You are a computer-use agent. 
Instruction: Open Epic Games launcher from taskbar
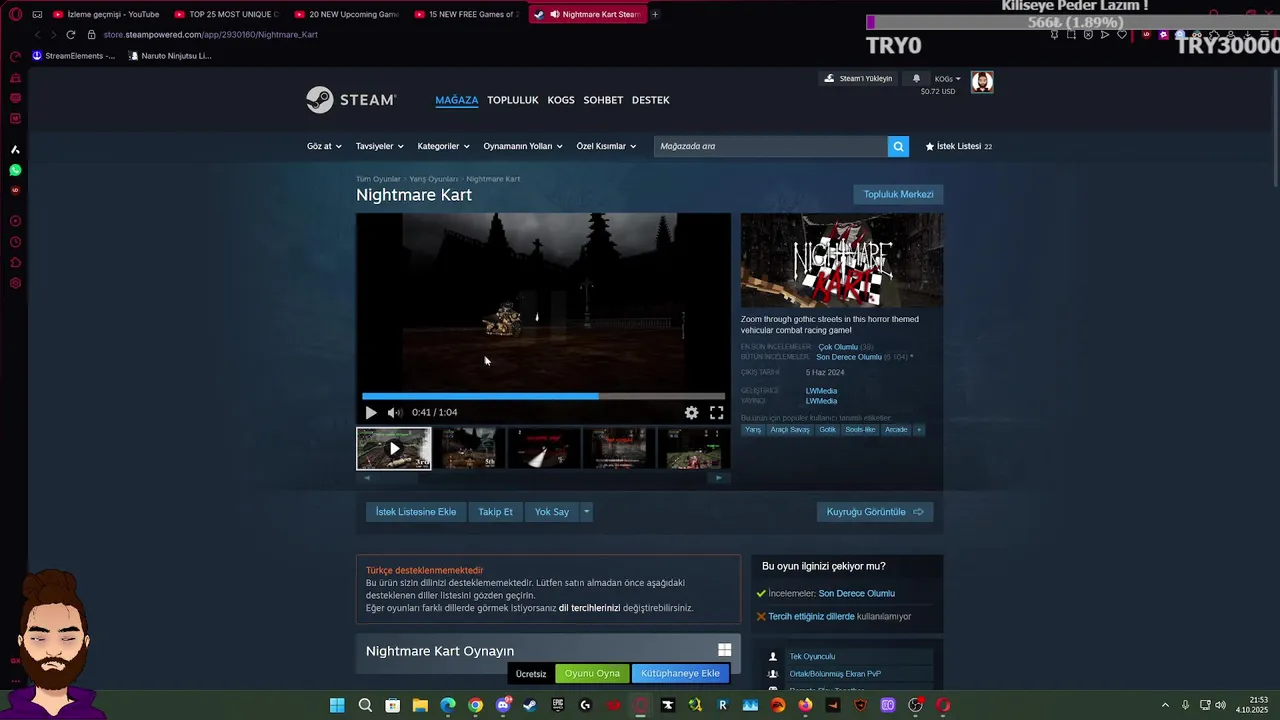(558, 705)
